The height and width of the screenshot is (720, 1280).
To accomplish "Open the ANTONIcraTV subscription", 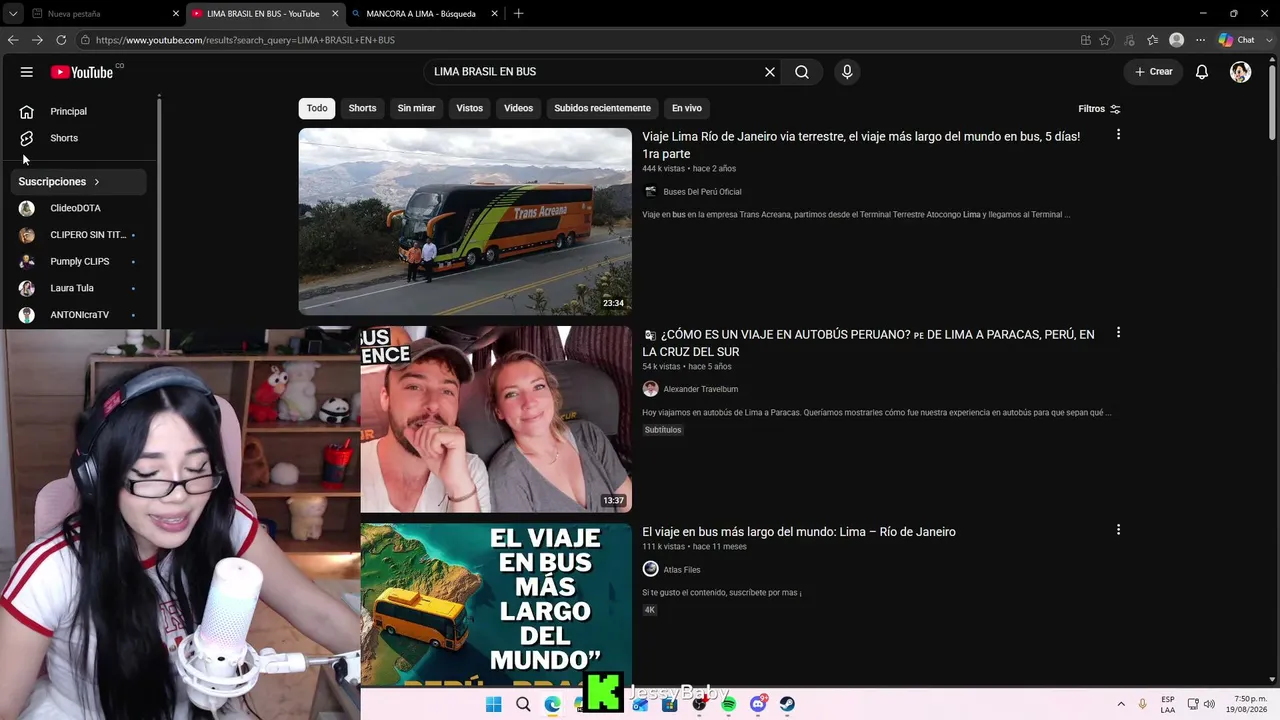I will click(x=79, y=315).
